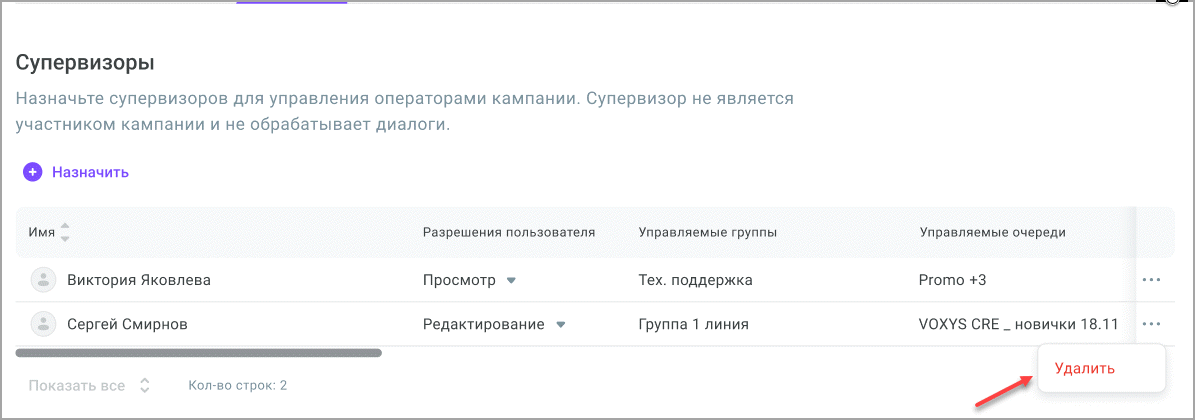The height and width of the screenshot is (420, 1195).
Task: Click the Управляемые очереди column header
Action: (x=992, y=232)
